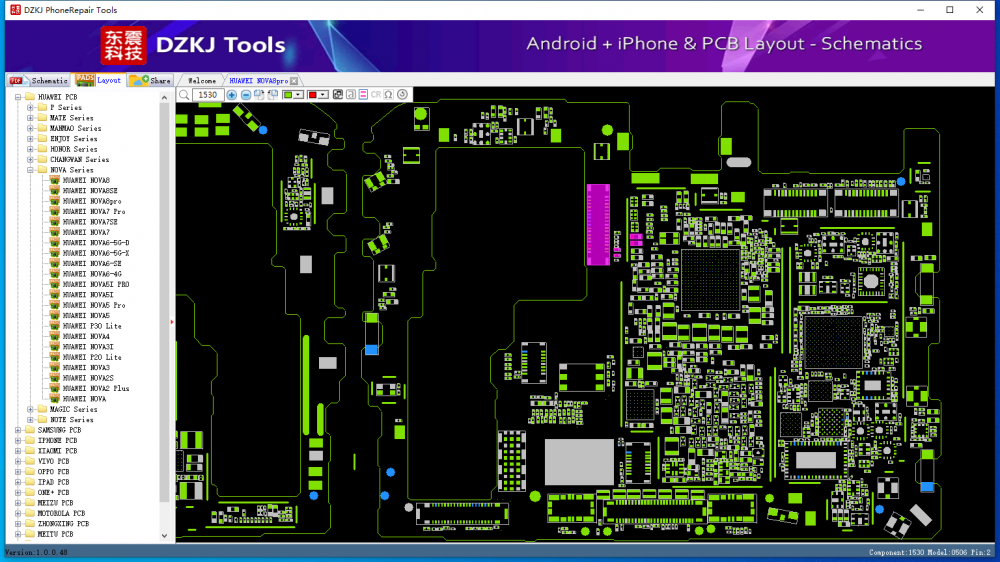The height and width of the screenshot is (562, 1000).
Task: Select the HUAWEI NOVA8SE tree item
Action: [90, 191]
